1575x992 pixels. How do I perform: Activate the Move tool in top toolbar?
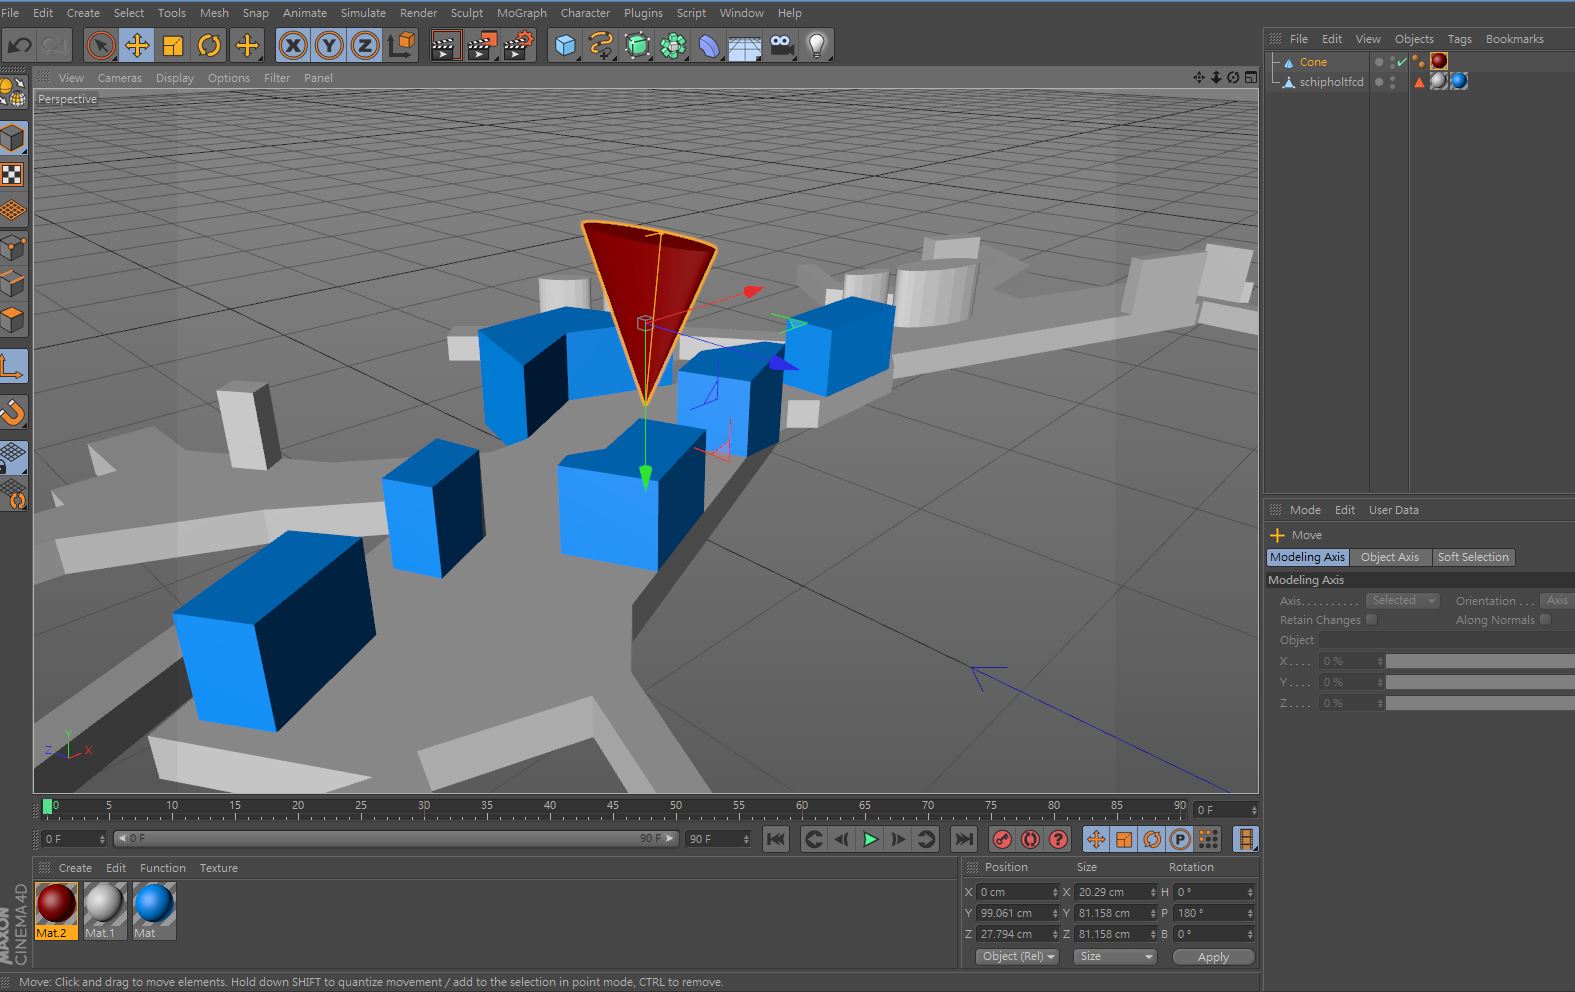(x=137, y=45)
